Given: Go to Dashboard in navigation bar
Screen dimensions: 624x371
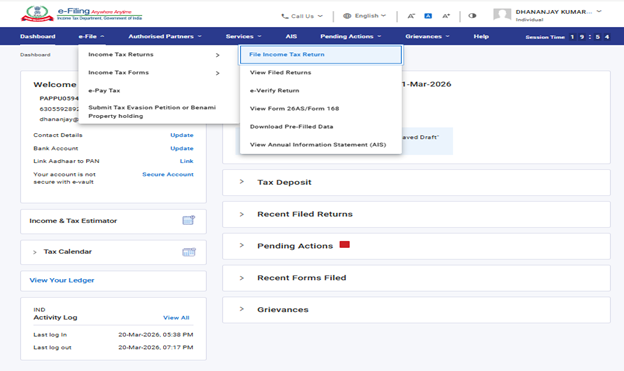Looking at the screenshot, I should click(x=38, y=36).
